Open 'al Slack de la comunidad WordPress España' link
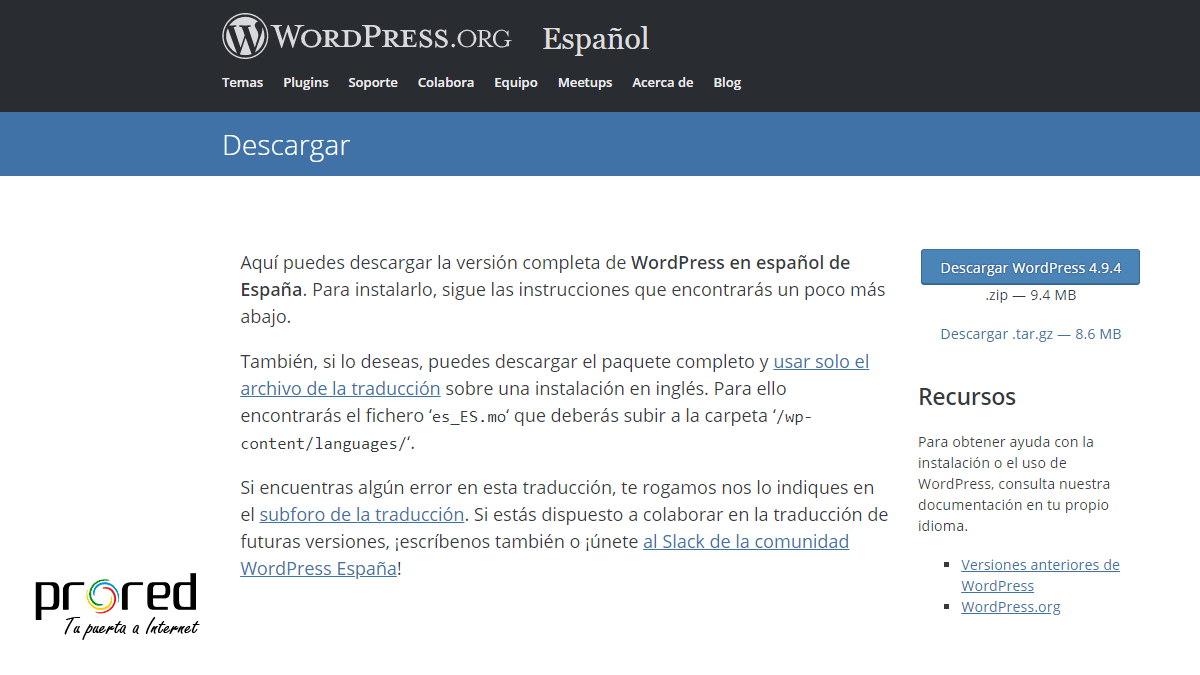This screenshot has width=1200, height=675. click(x=545, y=555)
